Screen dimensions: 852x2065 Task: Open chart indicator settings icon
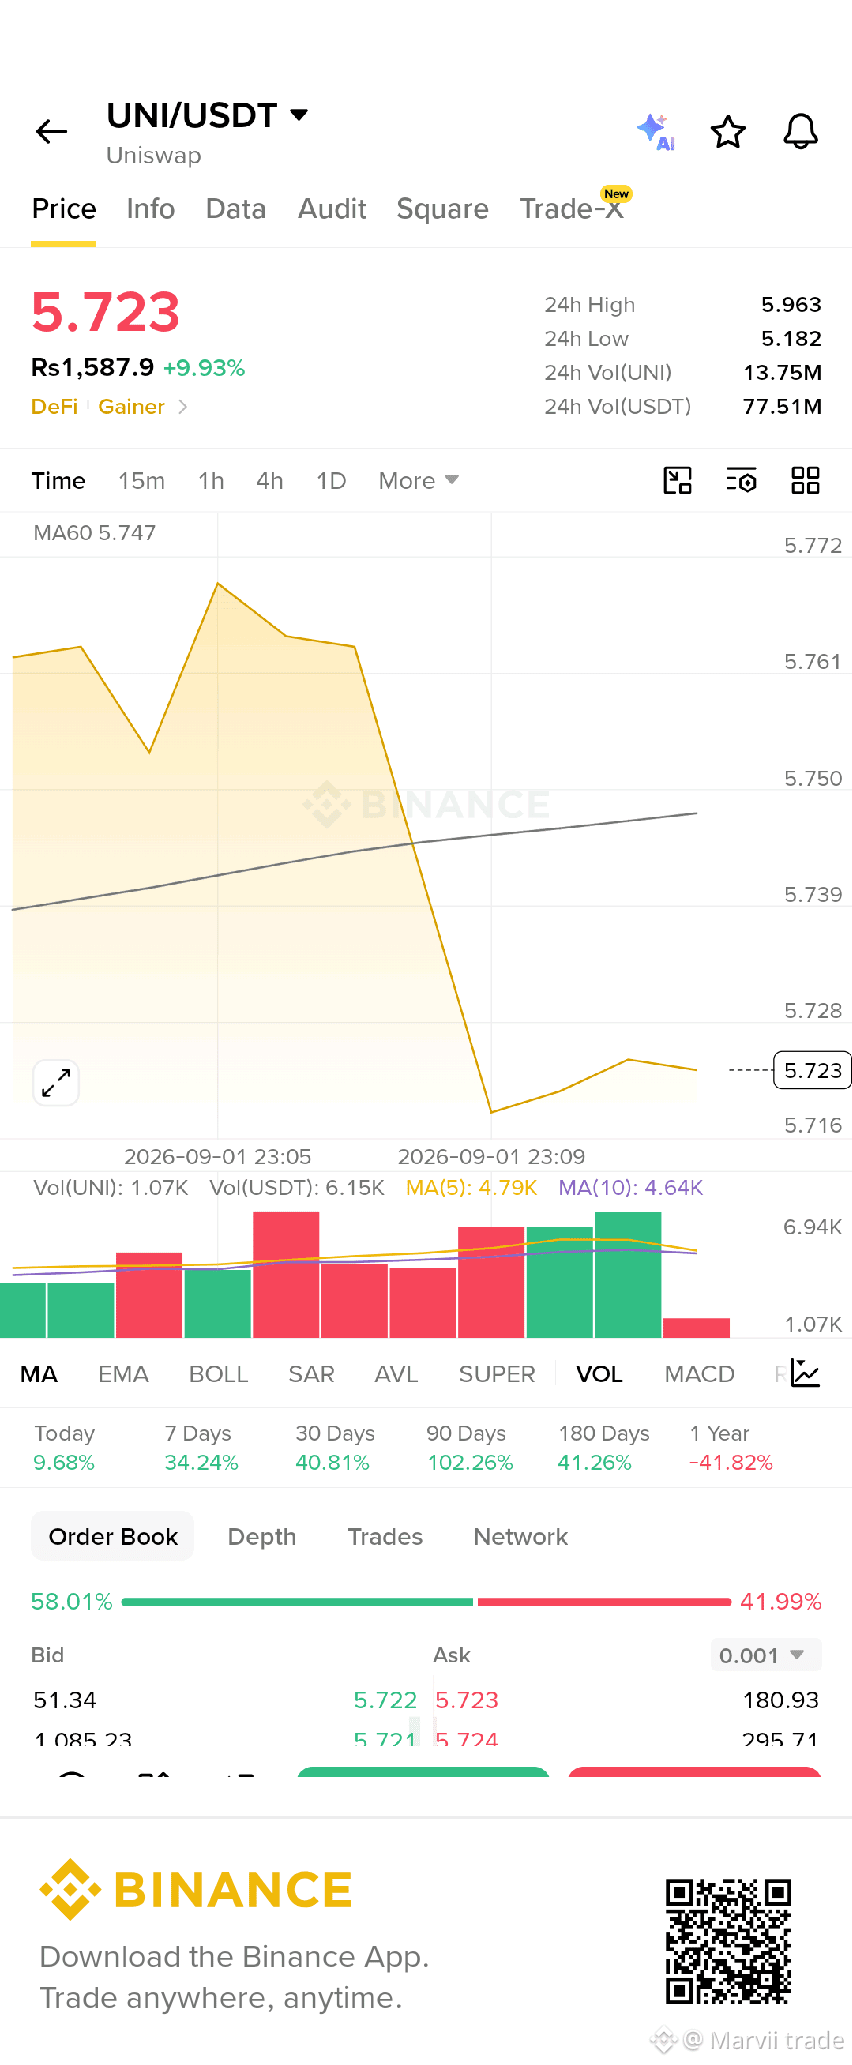click(741, 481)
